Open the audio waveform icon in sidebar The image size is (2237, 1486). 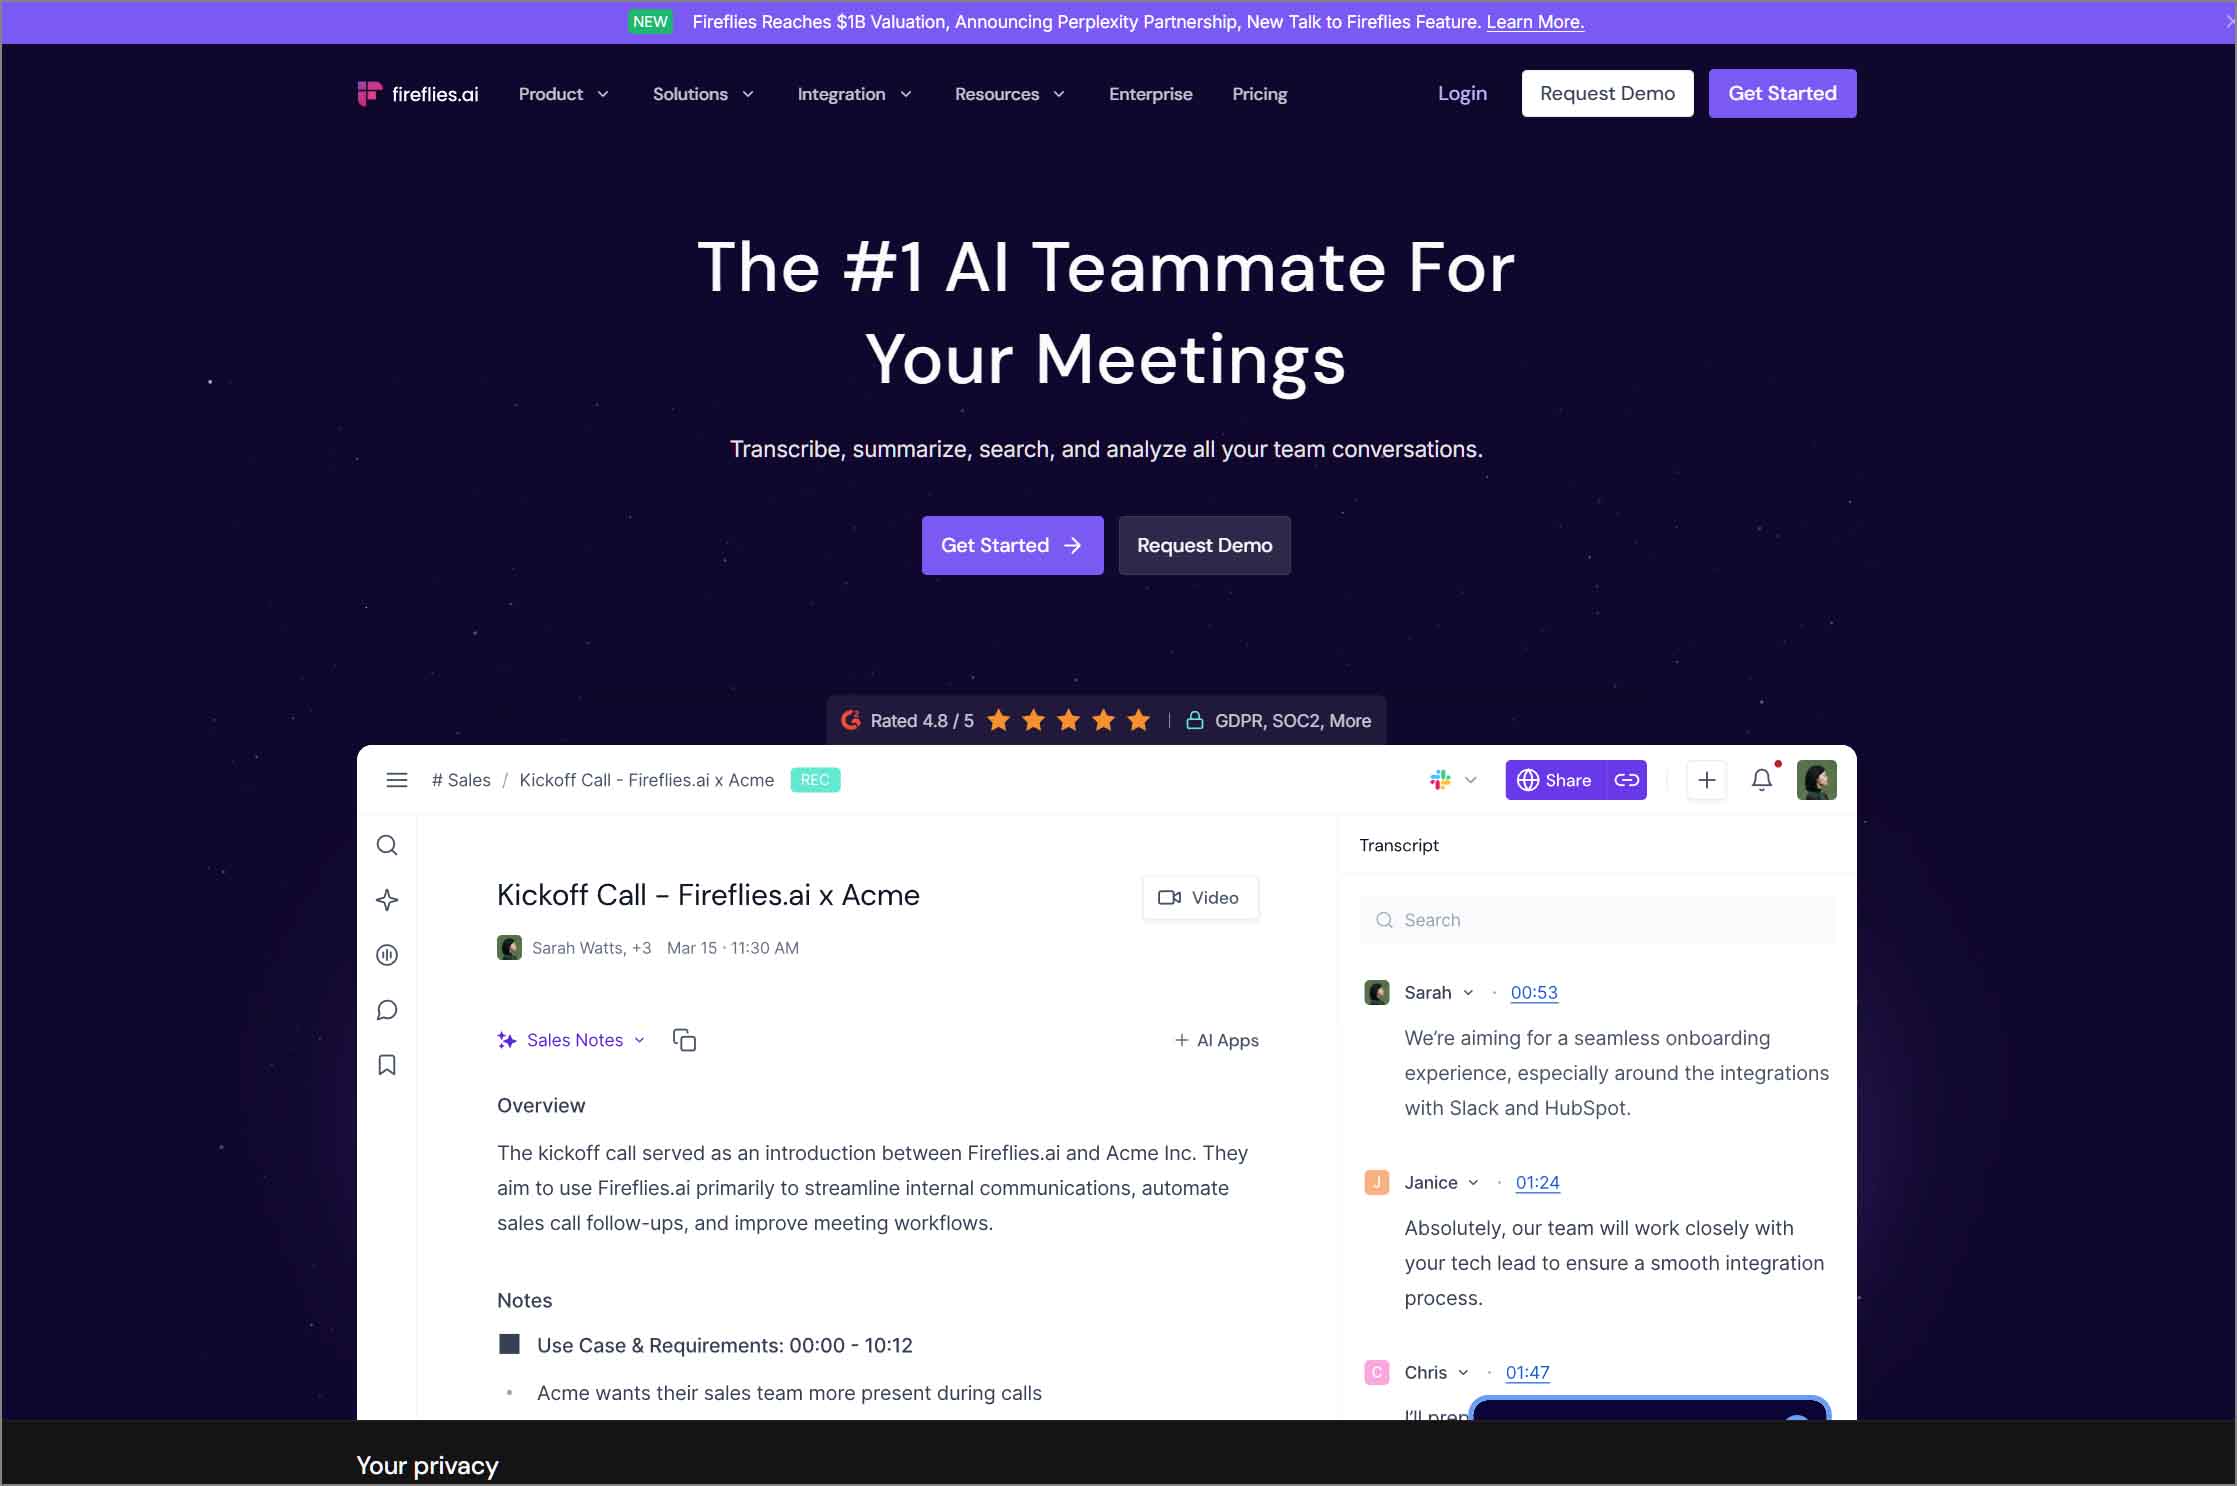(387, 955)
